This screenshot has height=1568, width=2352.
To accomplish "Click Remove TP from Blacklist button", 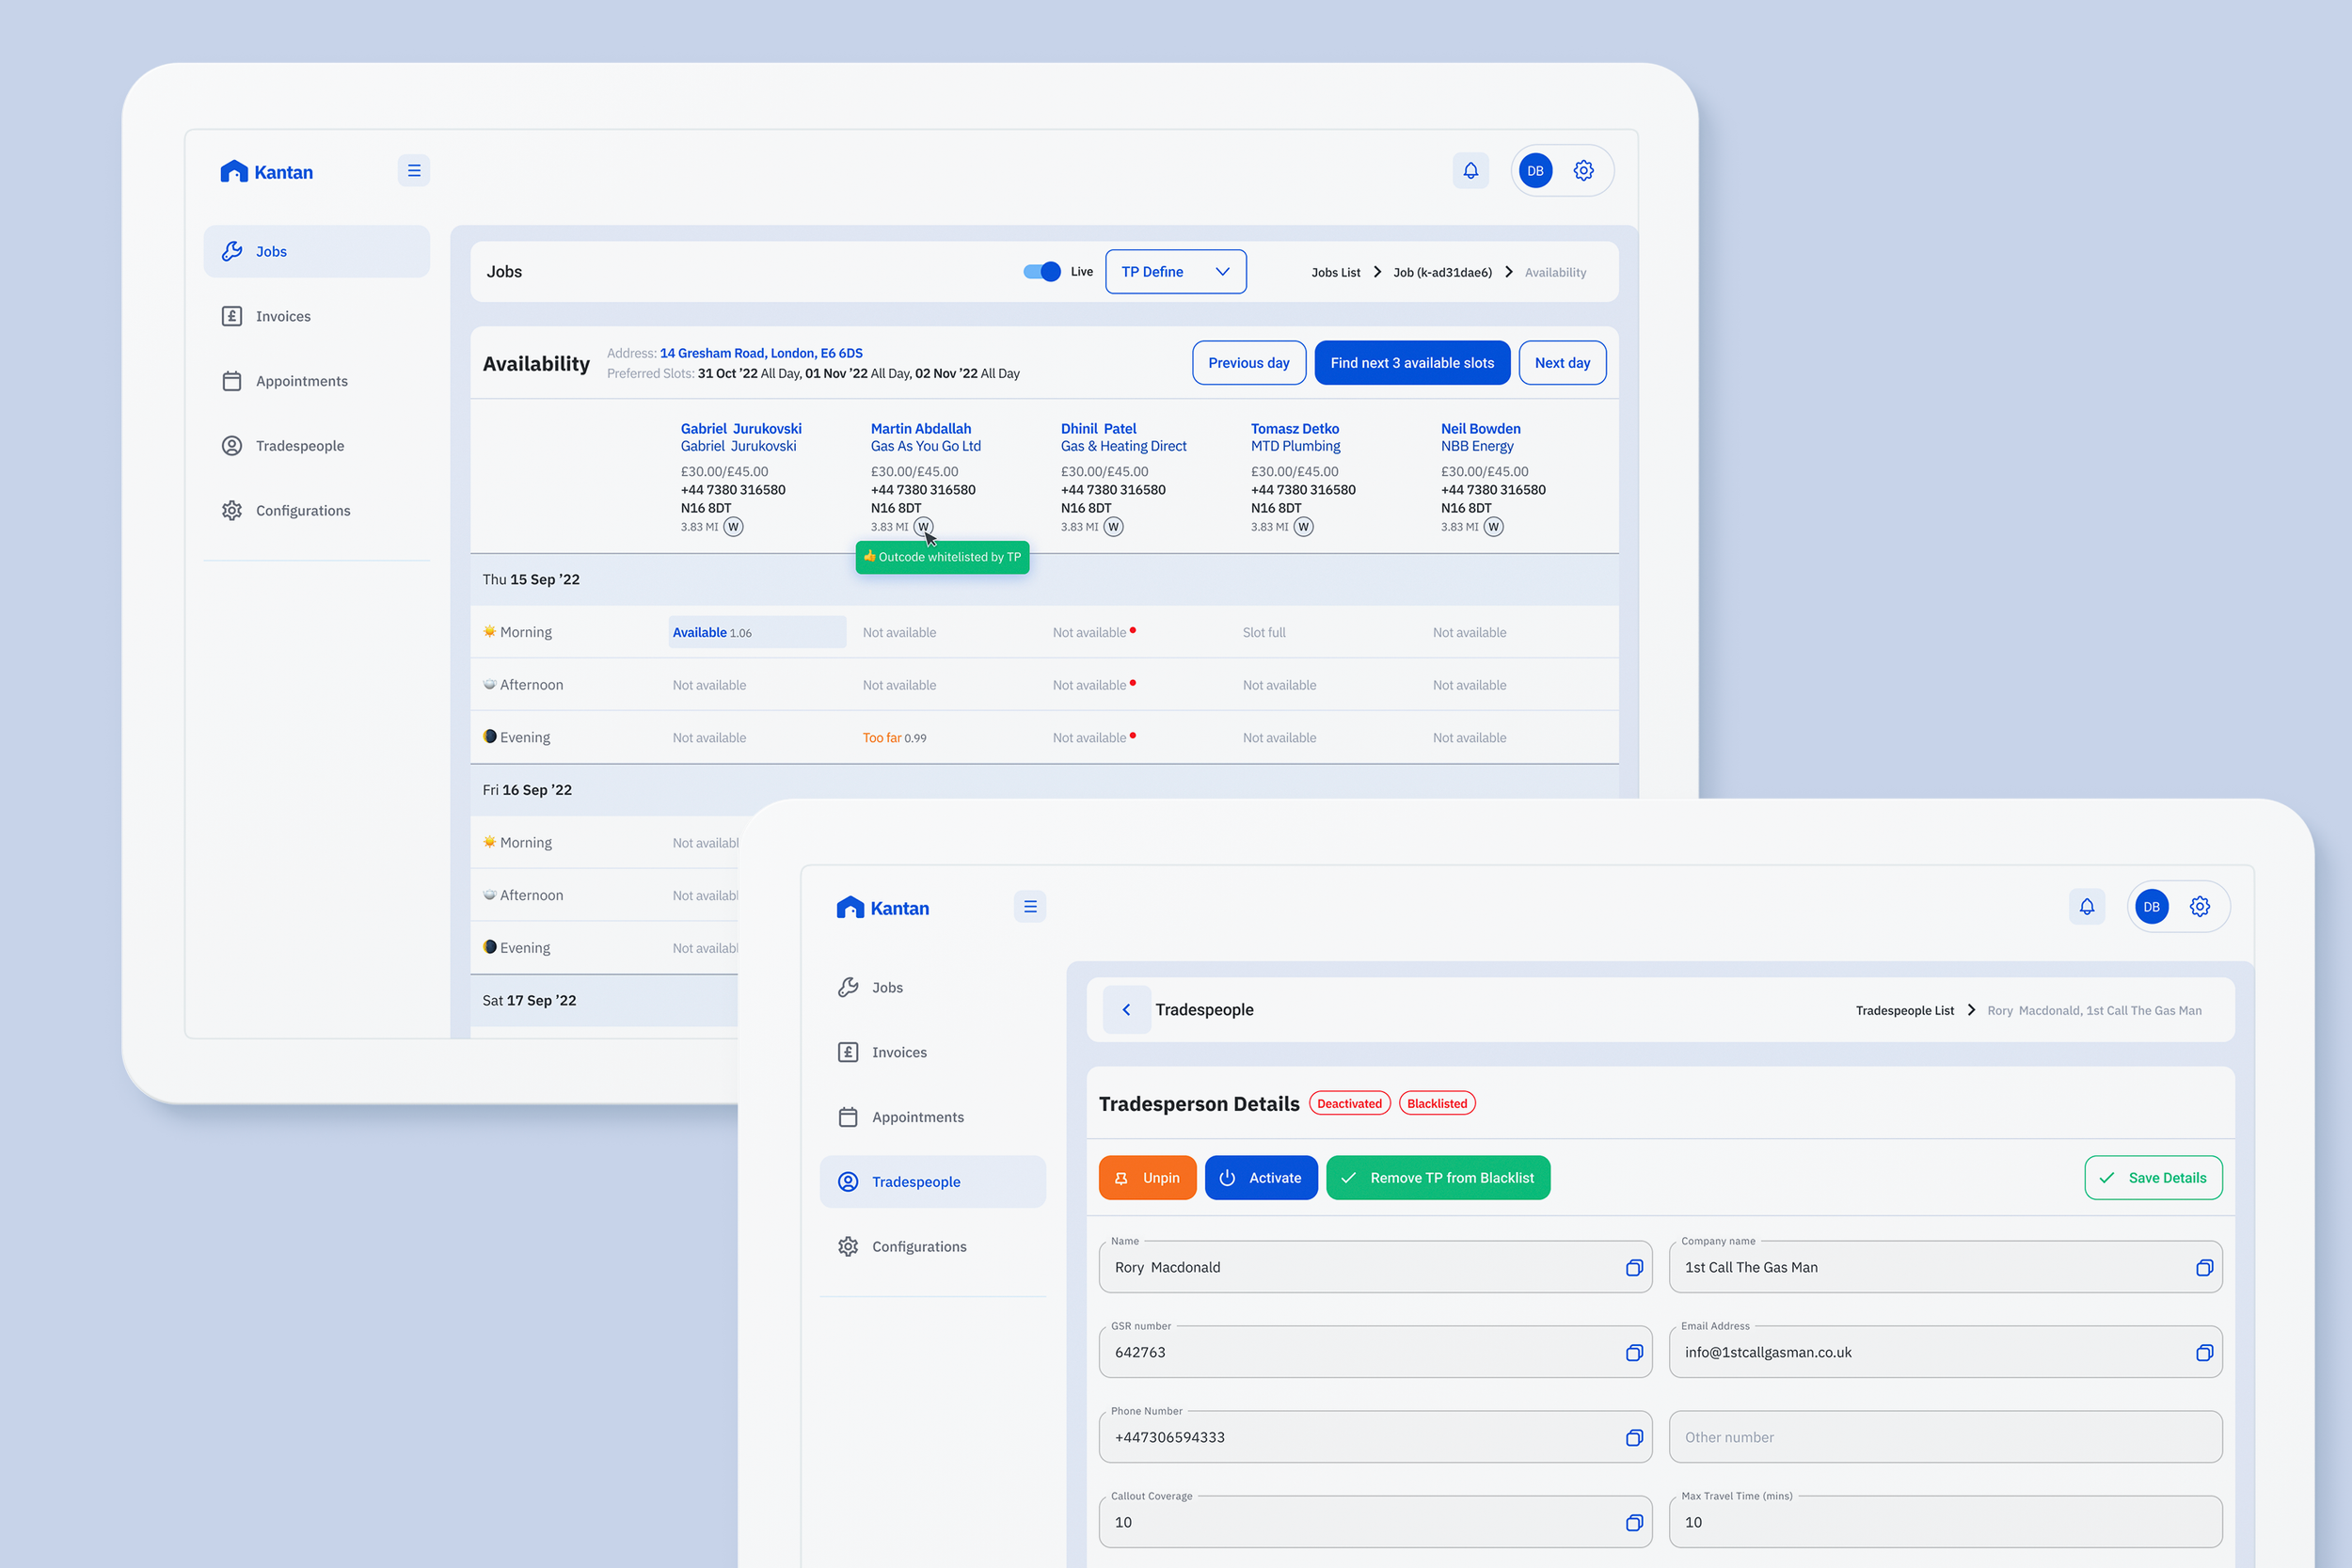I will (x=1438, y=1178).
